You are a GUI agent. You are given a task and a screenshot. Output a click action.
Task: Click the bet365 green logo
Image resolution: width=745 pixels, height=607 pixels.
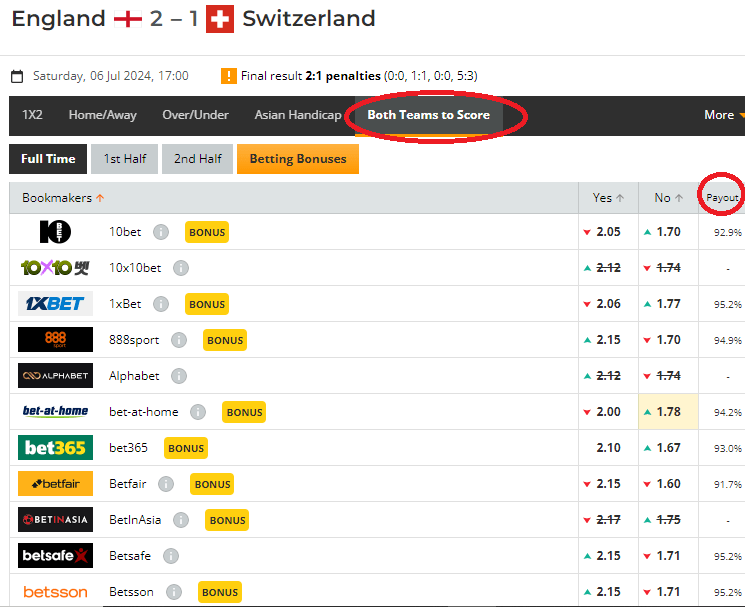(x=55, y=448)
